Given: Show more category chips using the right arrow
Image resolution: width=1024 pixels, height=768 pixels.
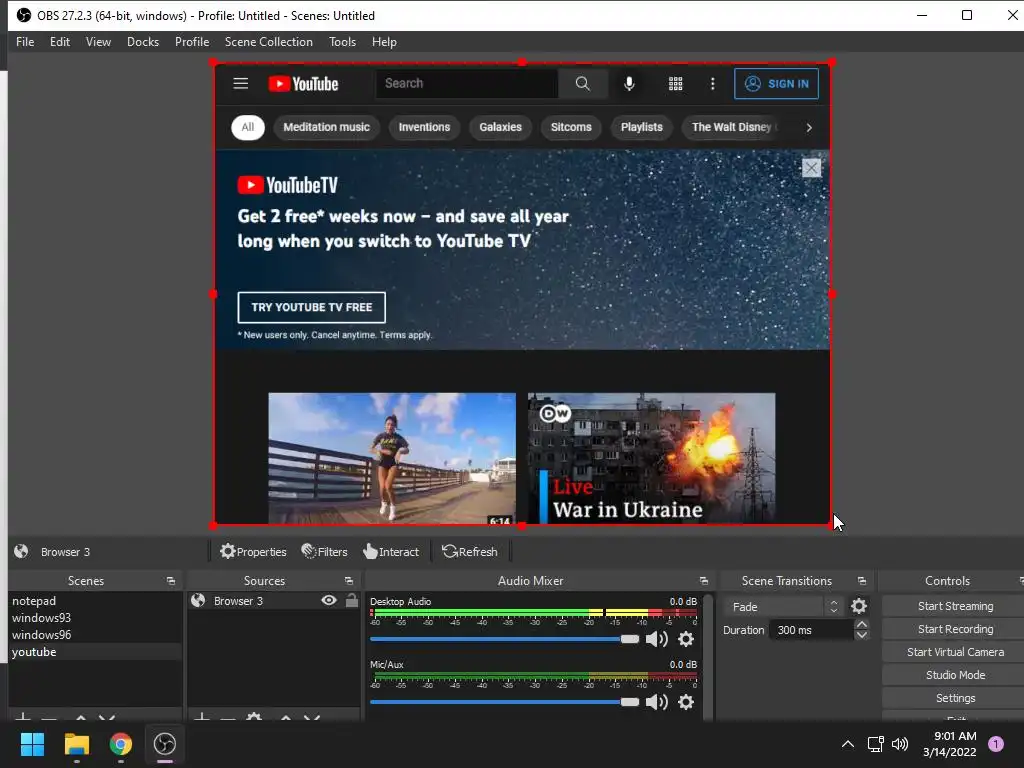Looking at the screenshot, I should point(808,127).
